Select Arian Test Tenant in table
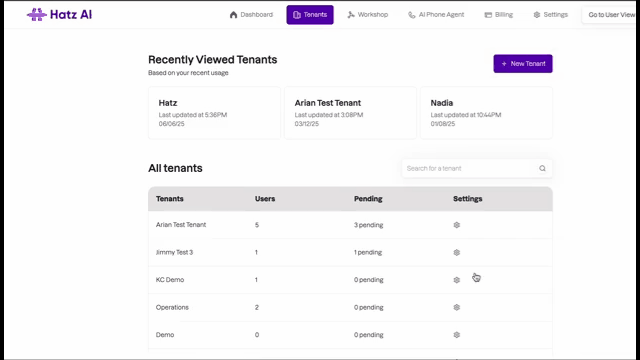The width and height of the screenshot is (640, 360). (181, 225)
